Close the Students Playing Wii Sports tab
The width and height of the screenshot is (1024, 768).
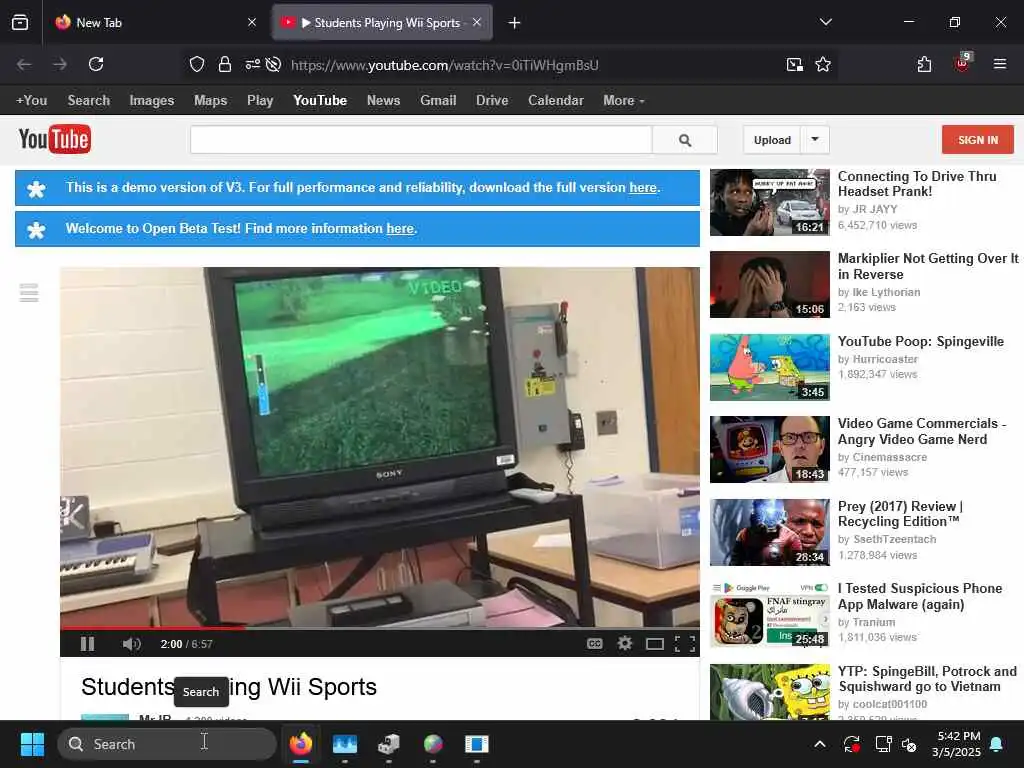point(477,22)
